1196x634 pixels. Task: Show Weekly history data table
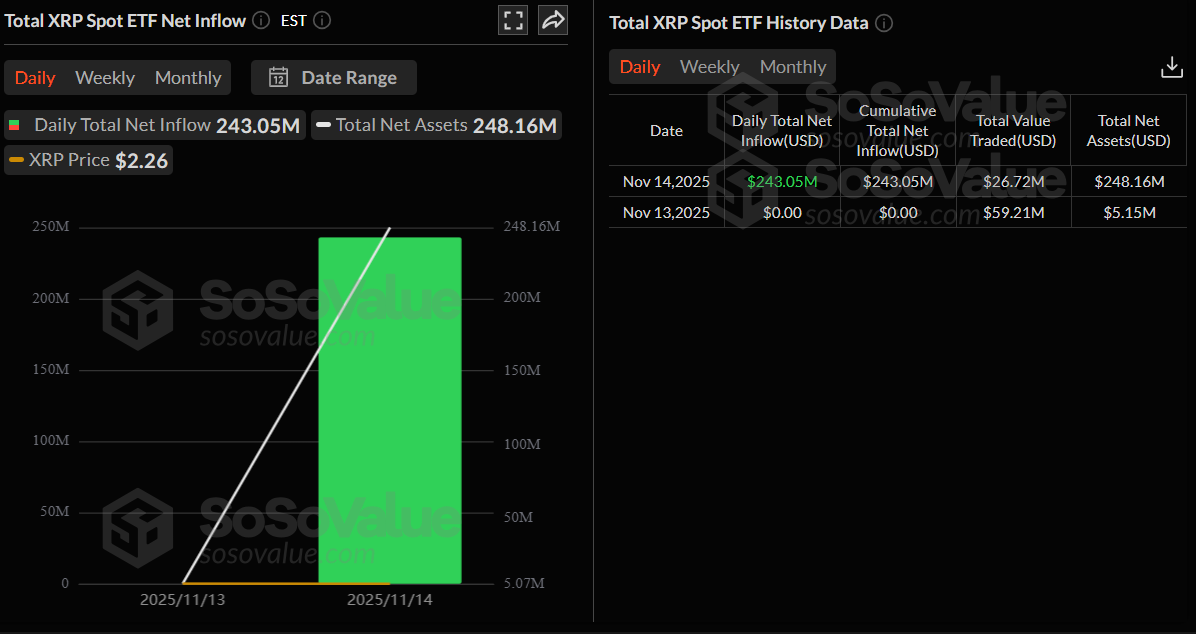709,67
